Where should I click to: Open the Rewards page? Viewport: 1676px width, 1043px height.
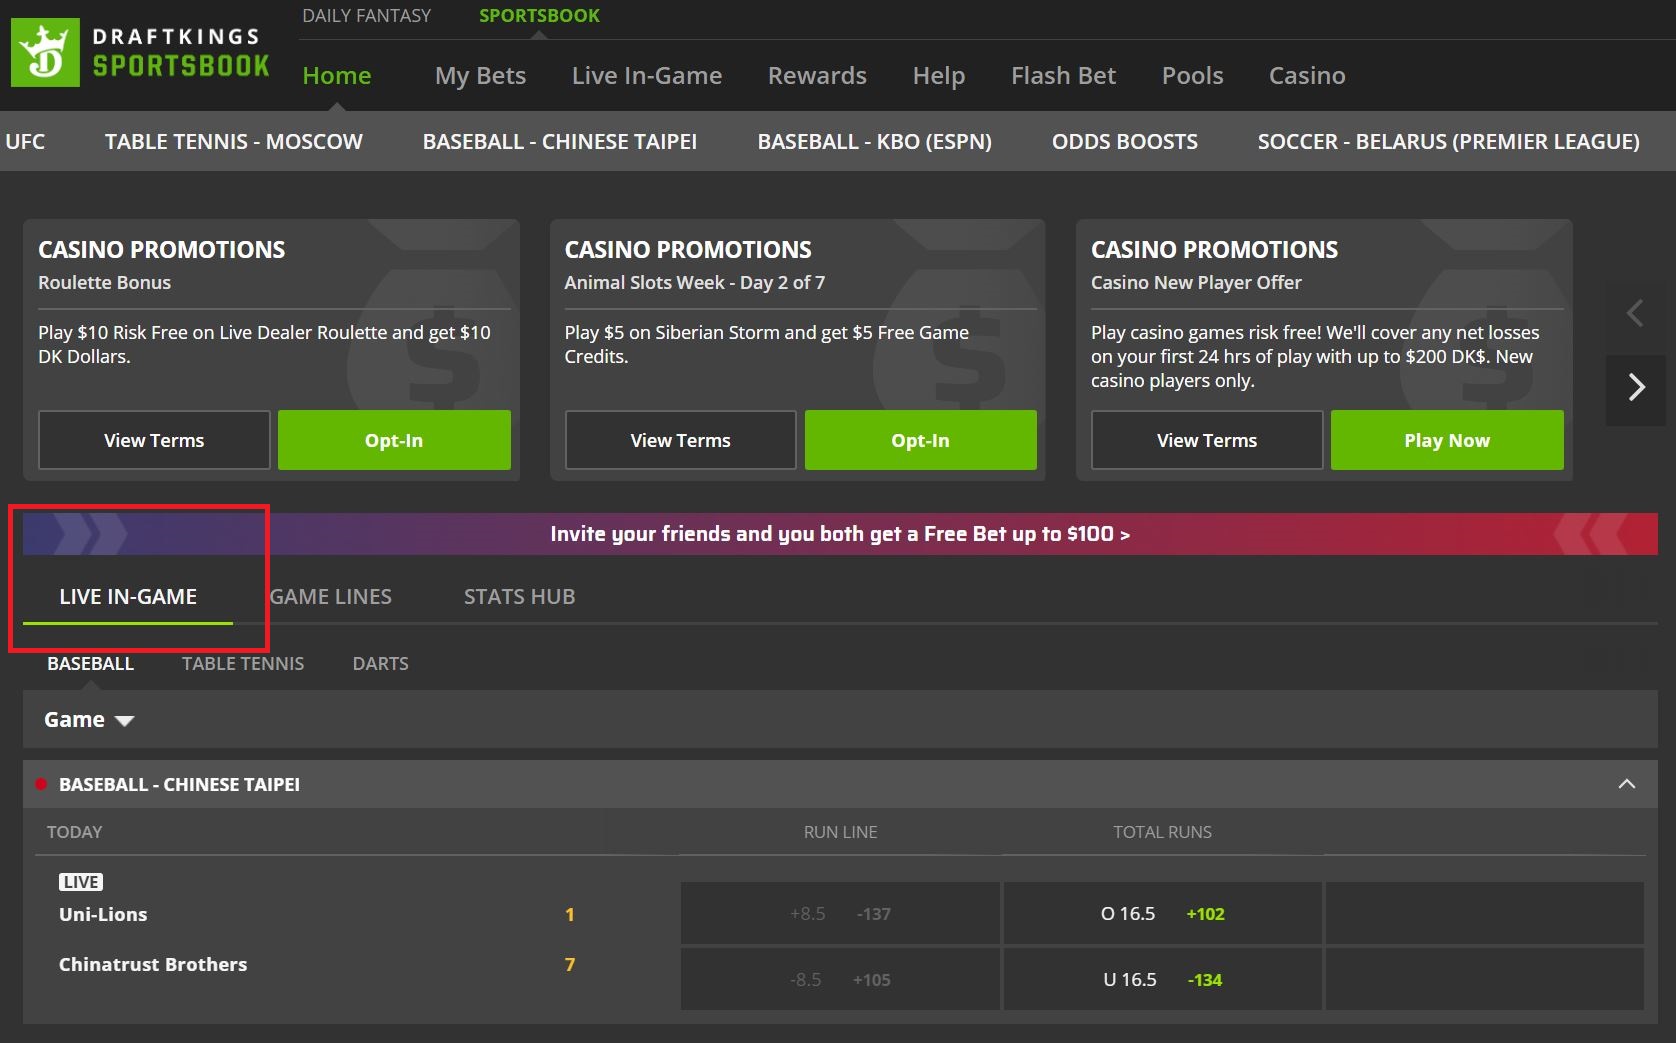[817, 76]
